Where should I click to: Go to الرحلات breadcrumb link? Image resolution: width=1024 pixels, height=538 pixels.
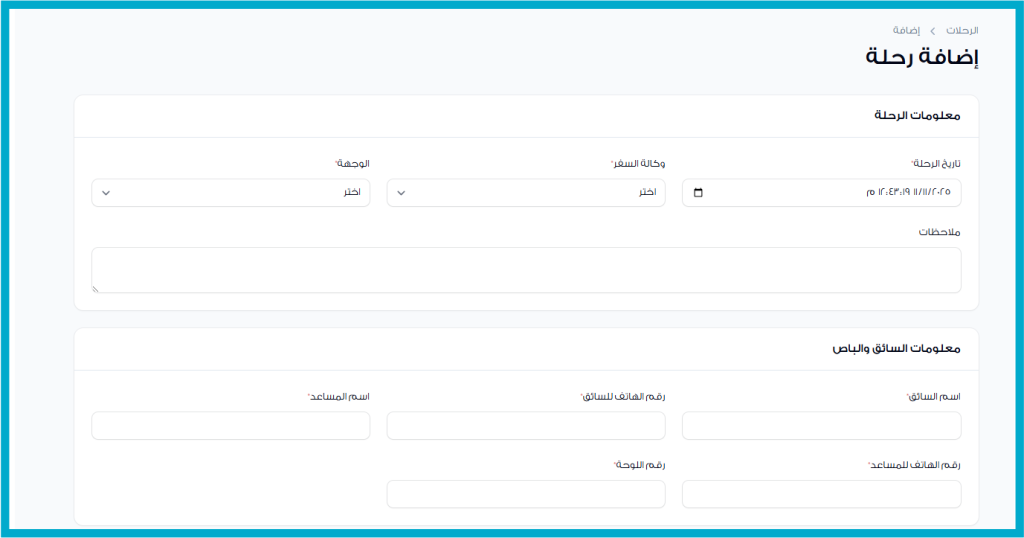pyautogui.click(x=961, y=31)
